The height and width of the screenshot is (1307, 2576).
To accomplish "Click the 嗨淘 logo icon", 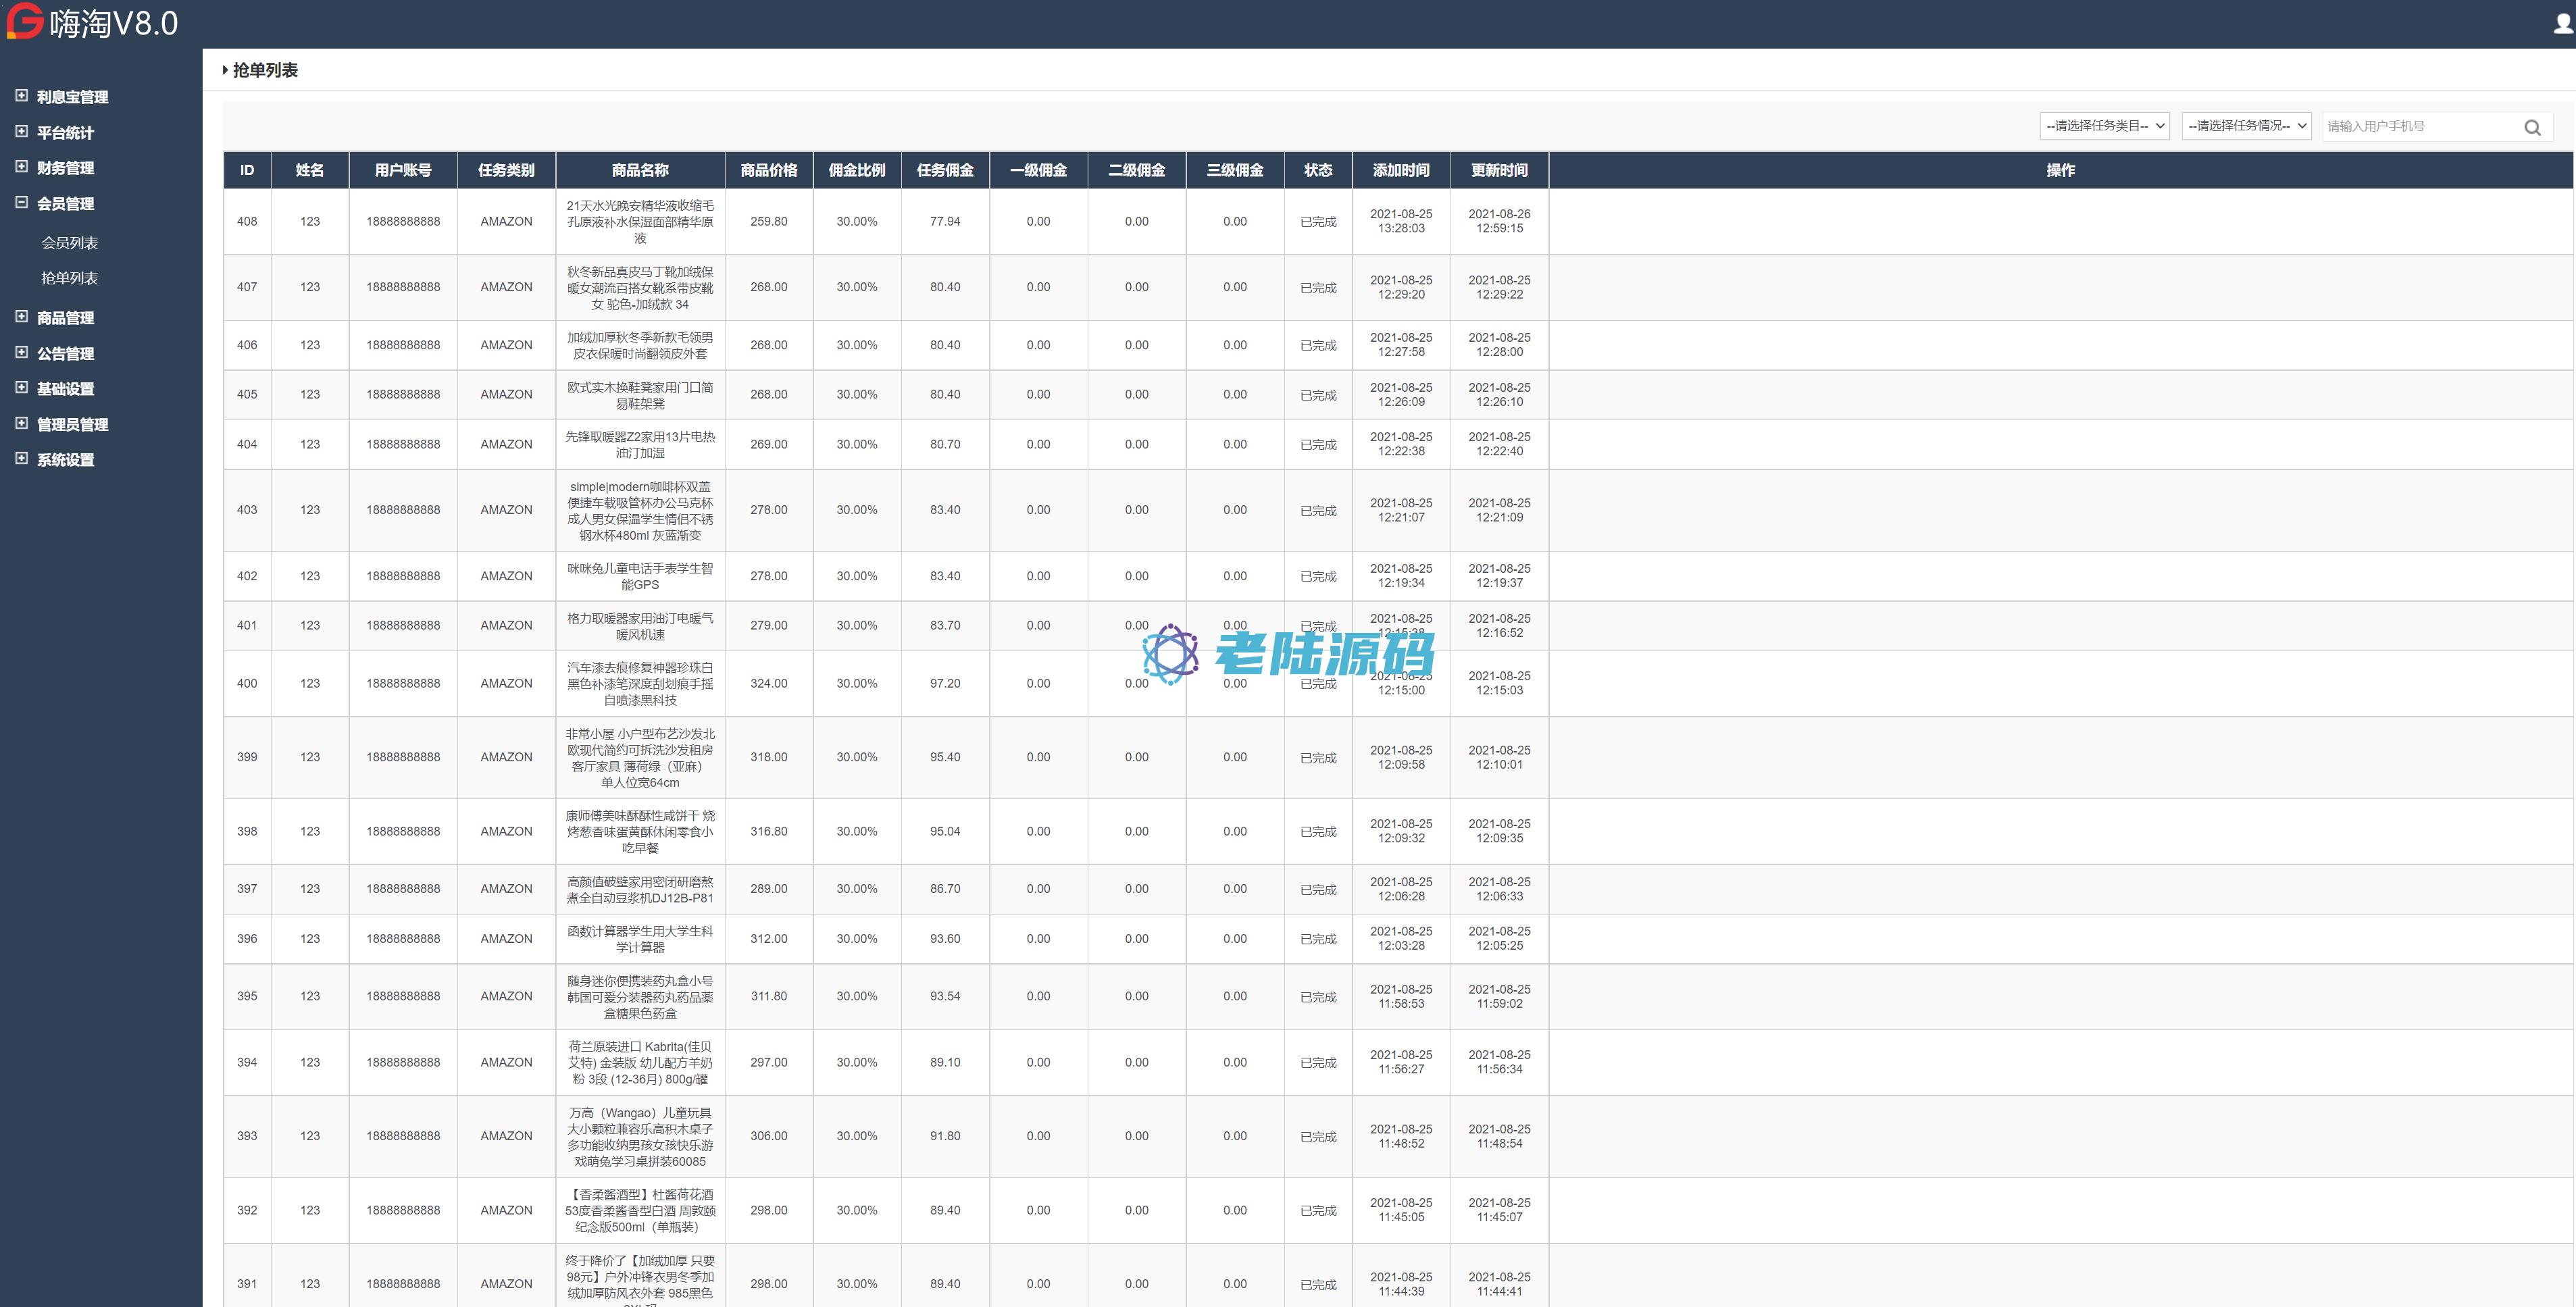I will pyautogui.click(x=24, y=21).
